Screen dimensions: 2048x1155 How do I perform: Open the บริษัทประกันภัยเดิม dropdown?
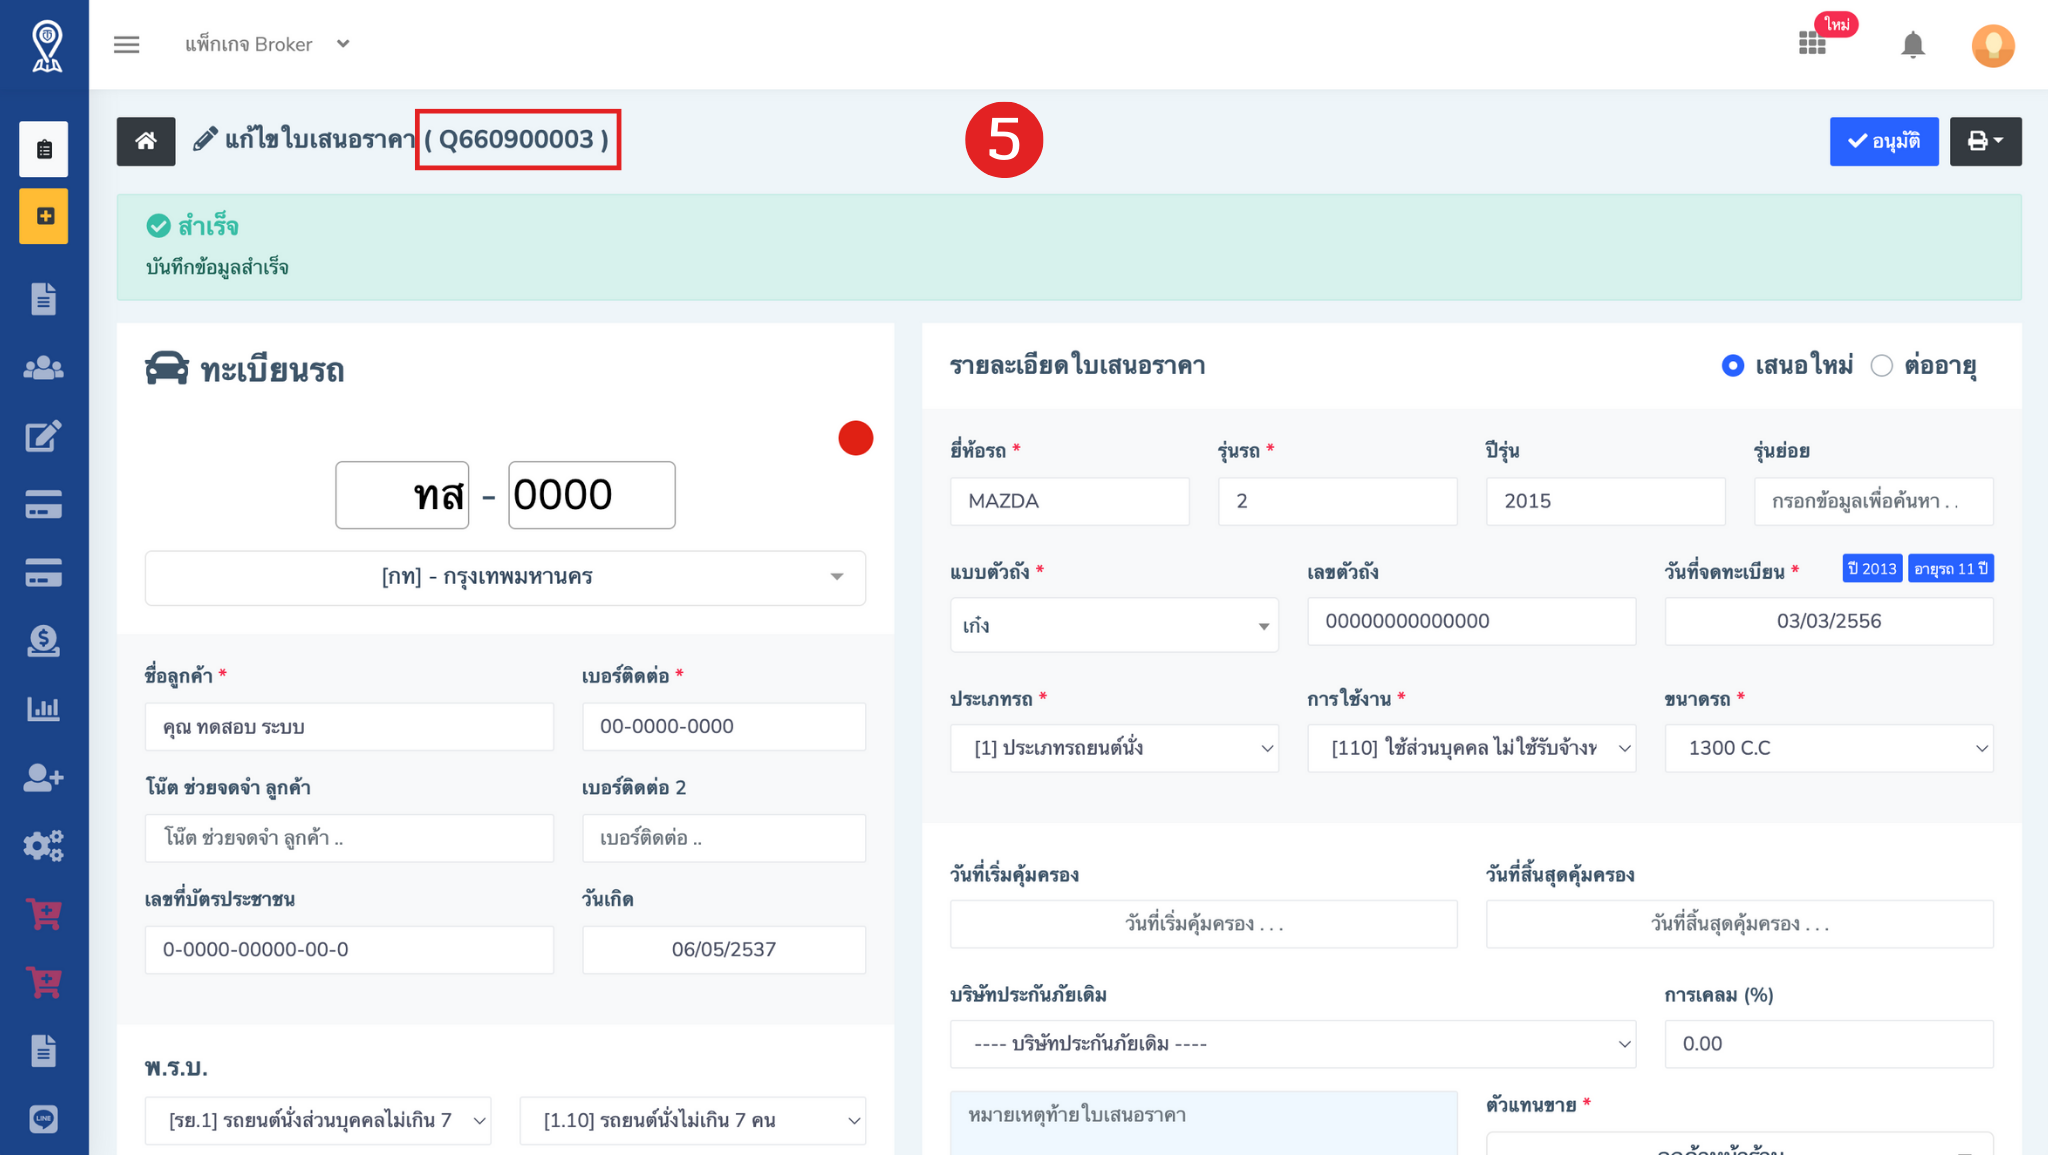point(1293,1044)
